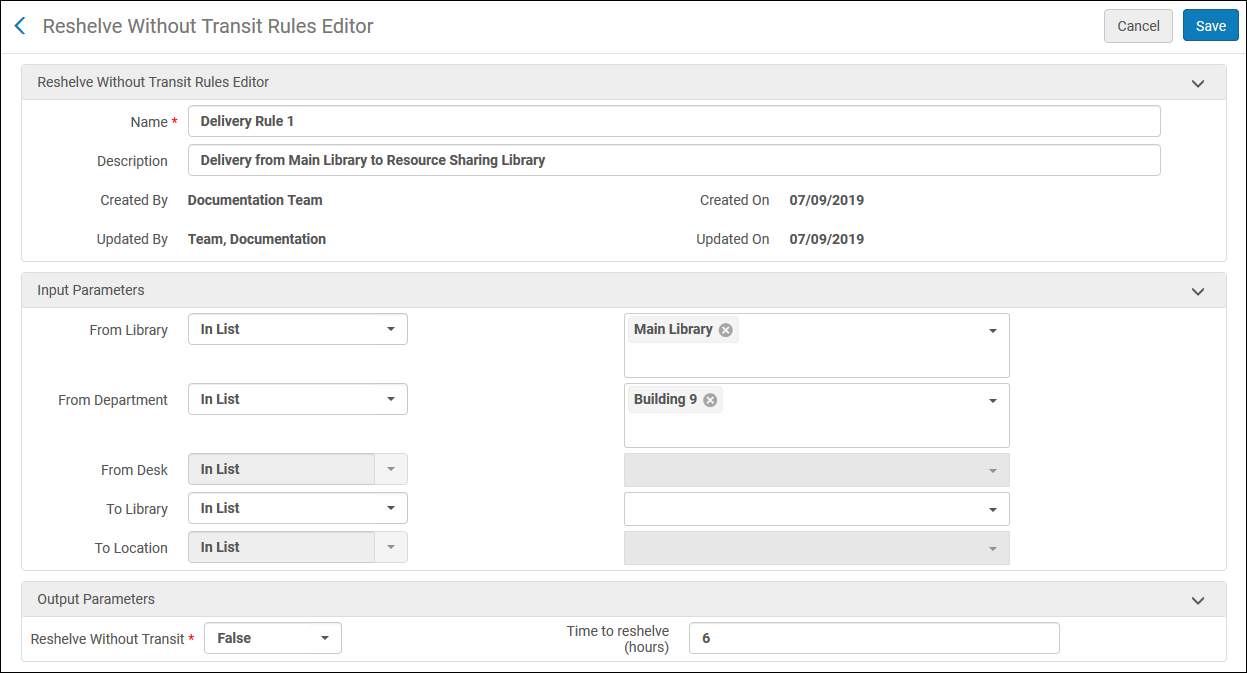The height and width of the screenshot is (673, 1247).
Task: Remove Building 9 tag from list
Action: [710, 400]
